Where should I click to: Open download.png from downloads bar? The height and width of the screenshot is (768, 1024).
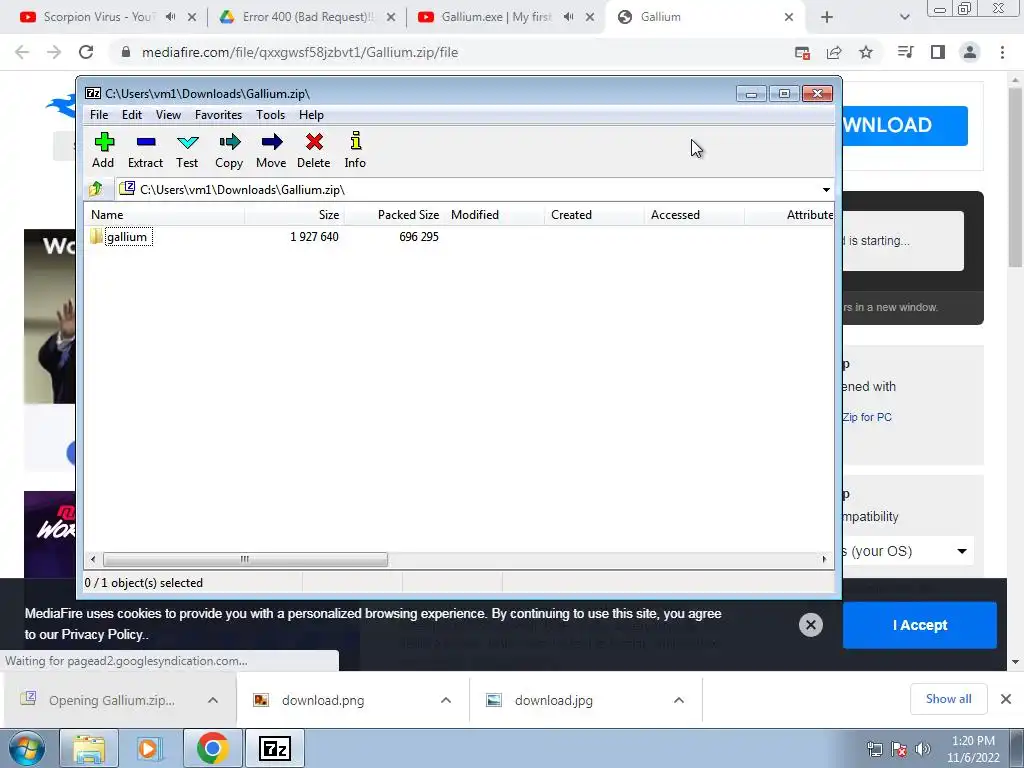point(323,700)
